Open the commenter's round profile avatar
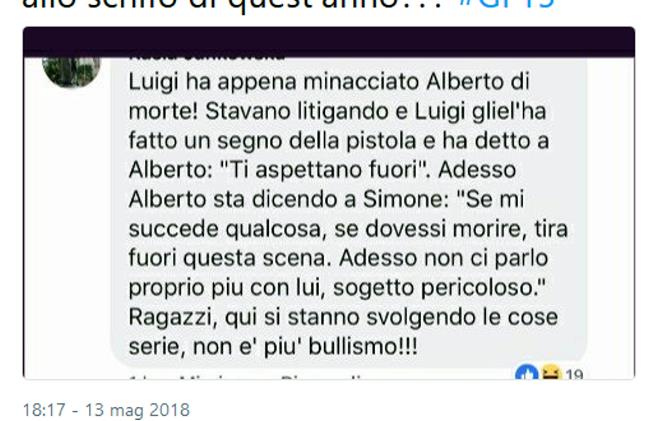This screenshot has height=421, width=649. pyautogui.click(x=71, y=72)
